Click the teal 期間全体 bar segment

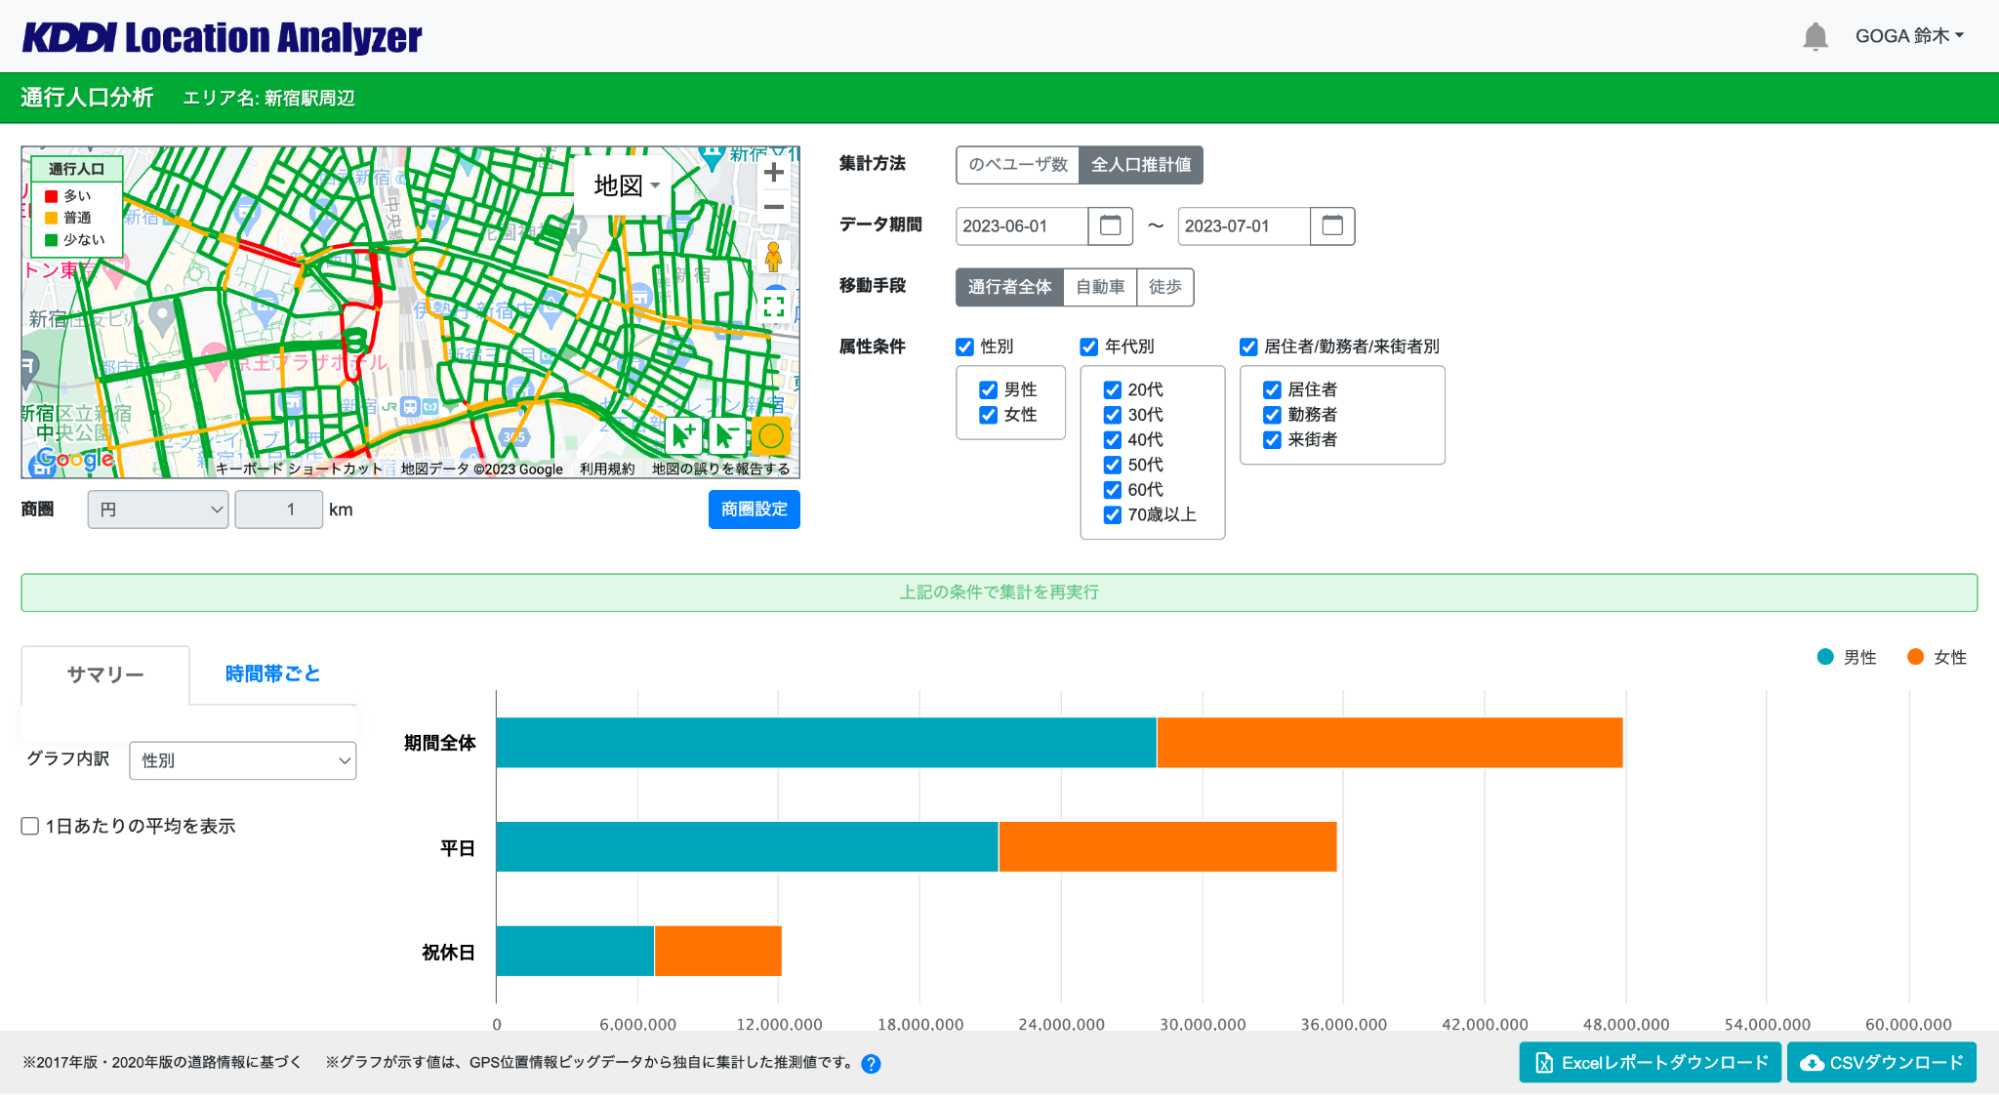pos(826,743)
